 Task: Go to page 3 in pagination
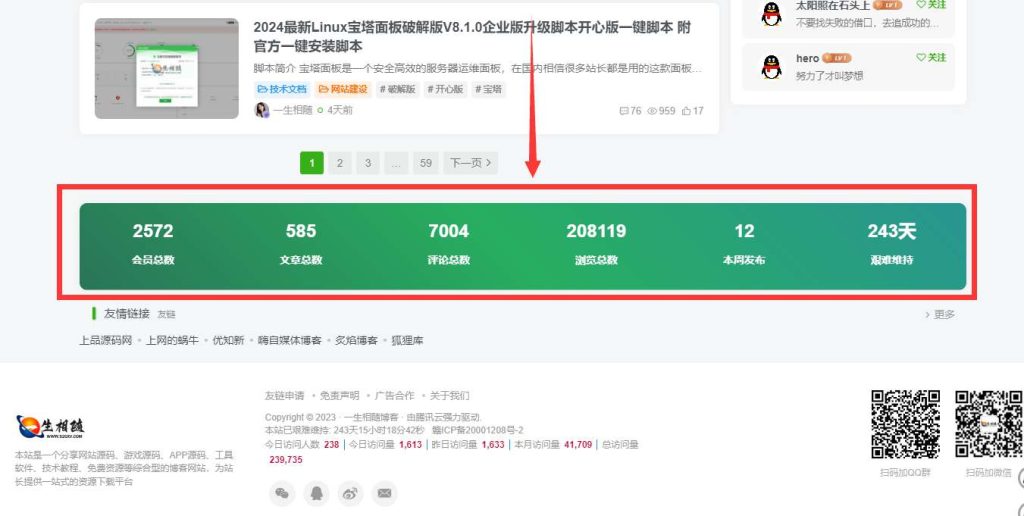[368, 163]
